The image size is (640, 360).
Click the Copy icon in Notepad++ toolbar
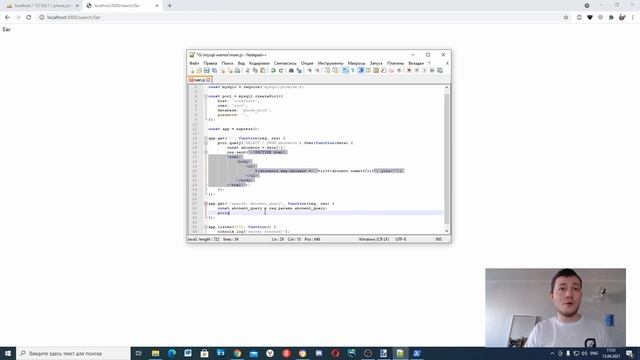click(x=256, y=70)
